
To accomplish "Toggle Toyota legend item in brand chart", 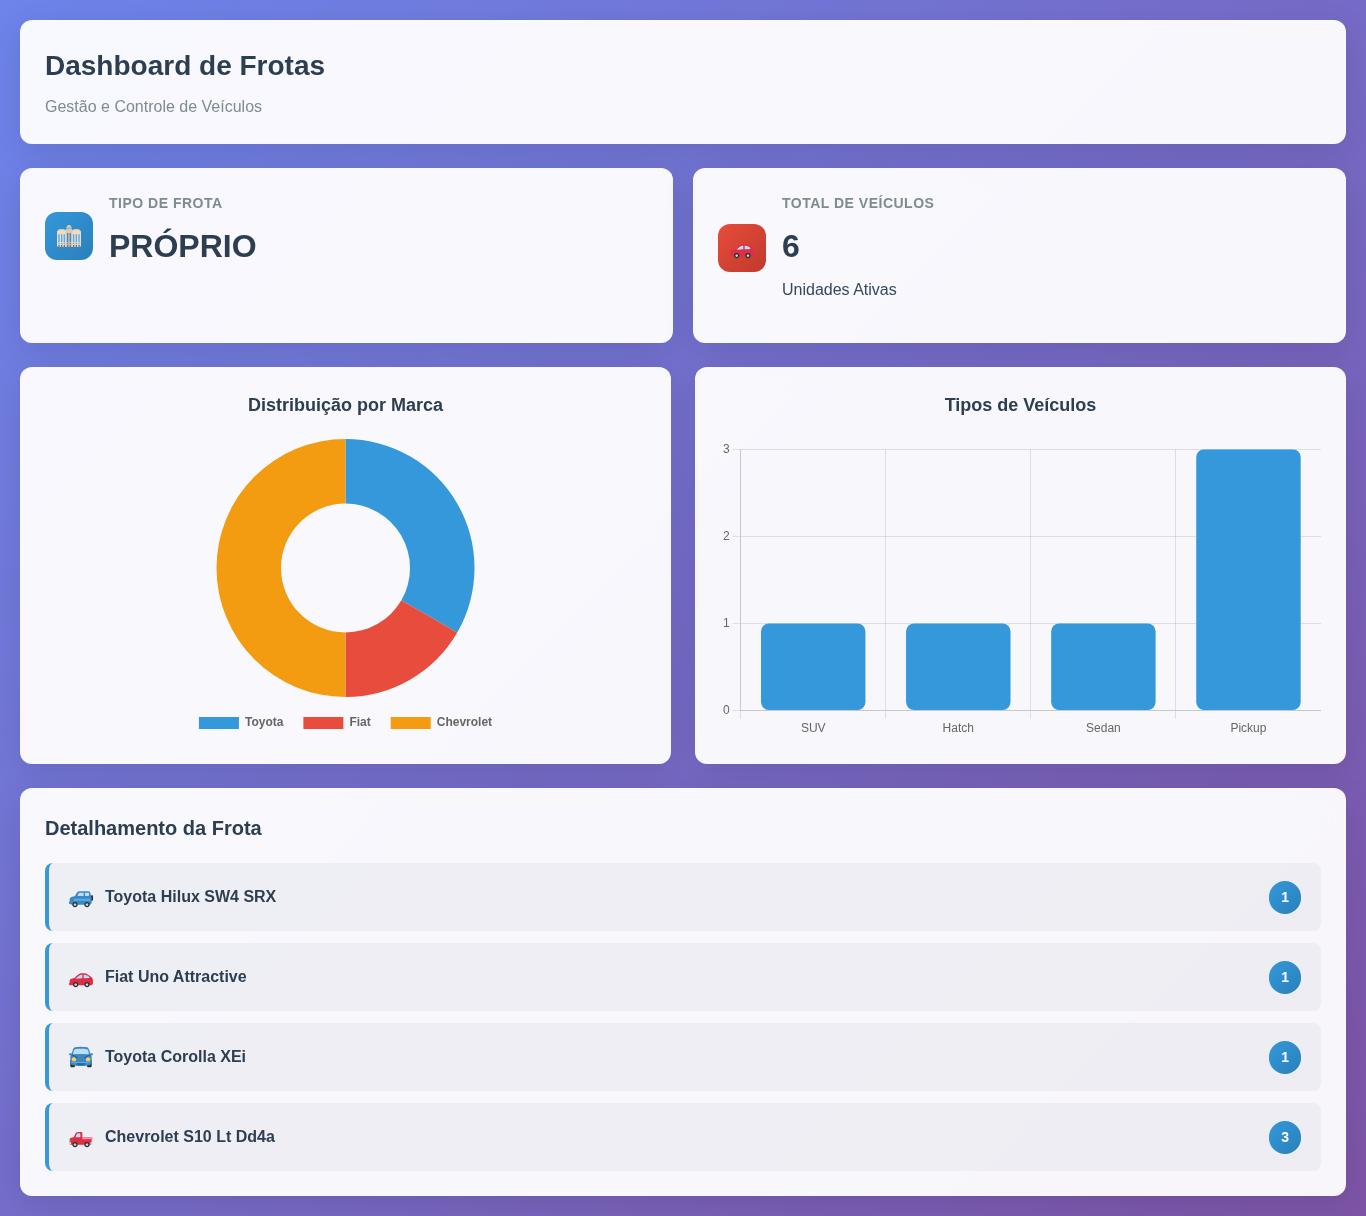I will [241, 722].
